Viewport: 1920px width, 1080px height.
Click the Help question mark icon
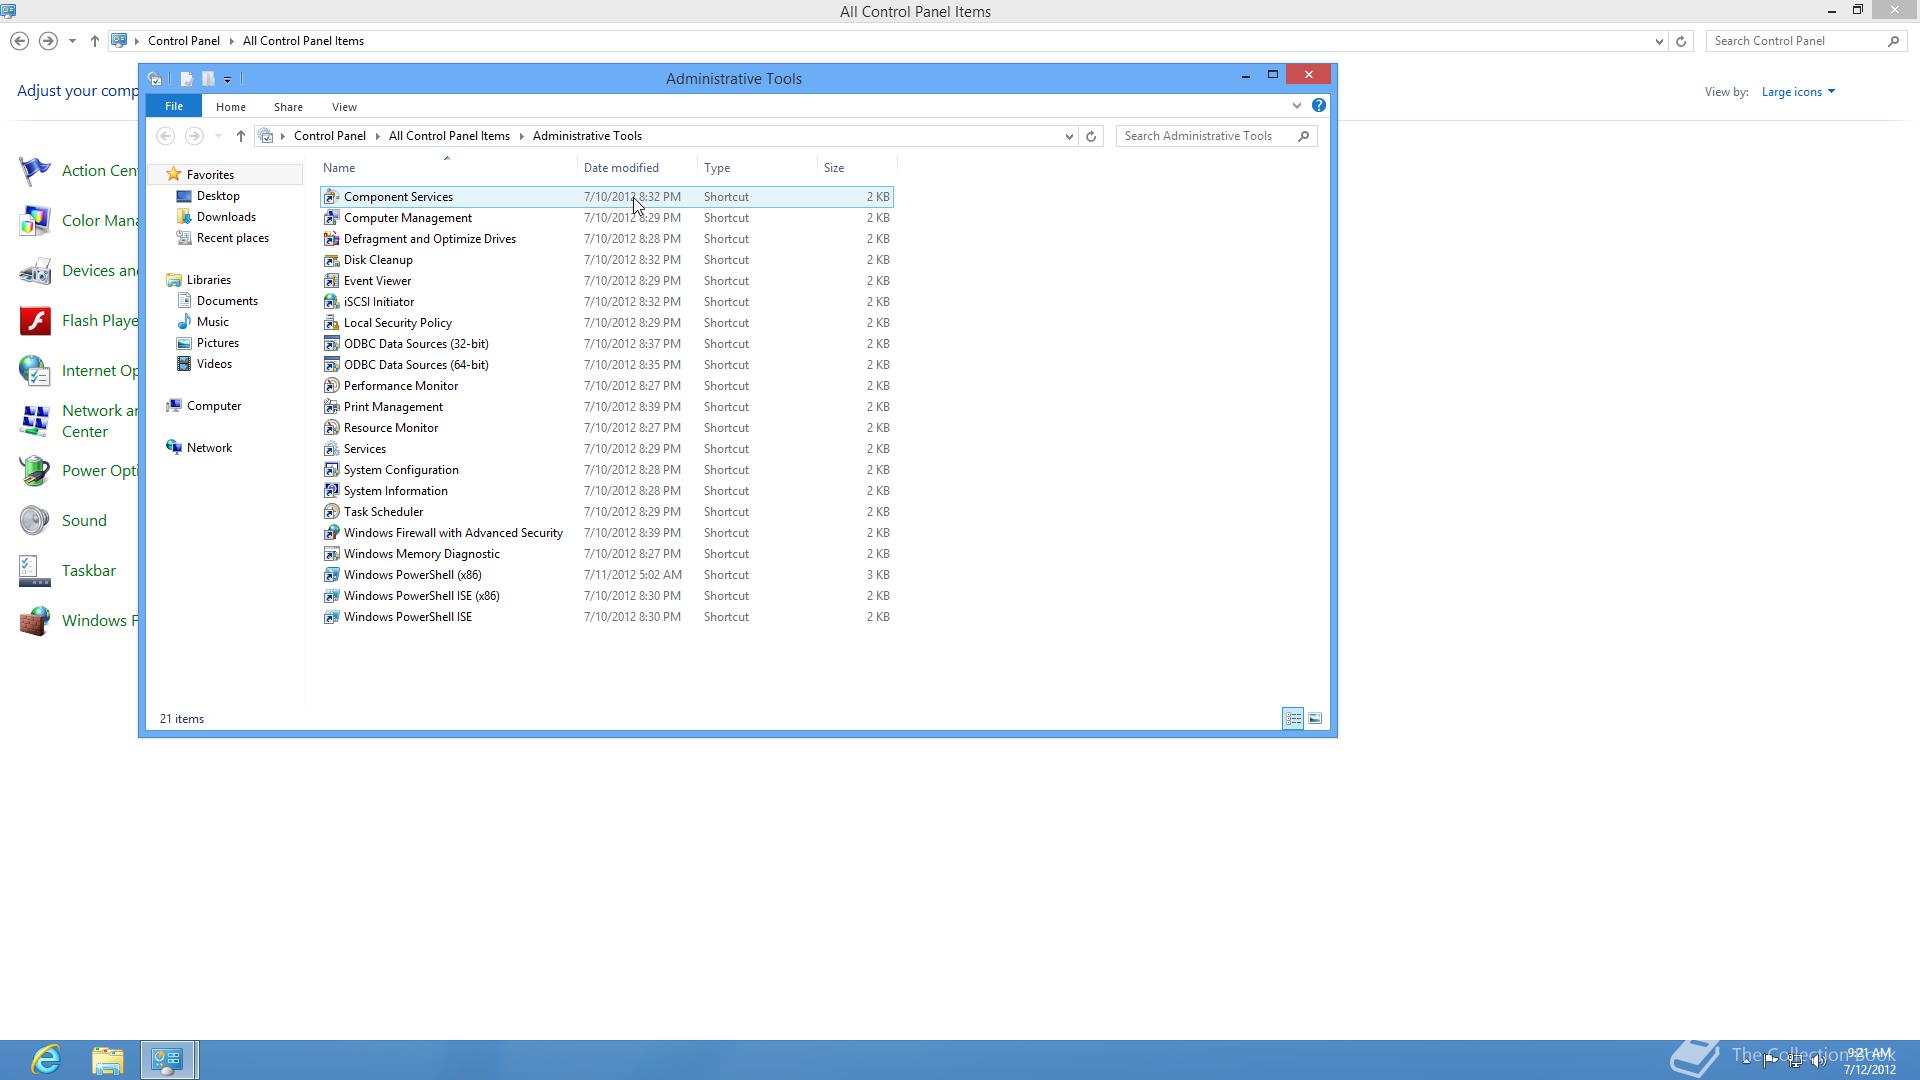1318,106
